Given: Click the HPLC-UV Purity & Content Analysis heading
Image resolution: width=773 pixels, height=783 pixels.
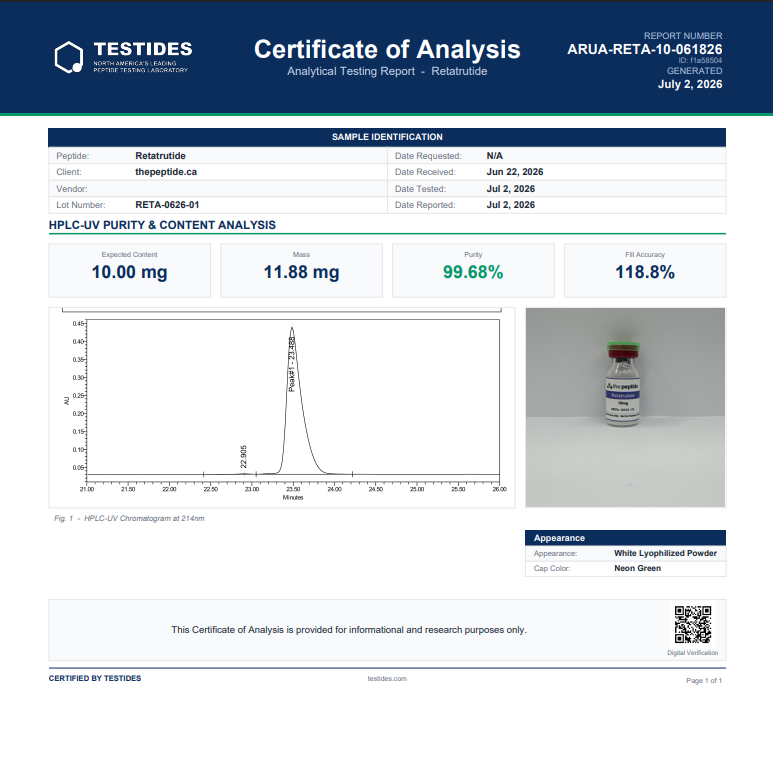Looking at the screenshot, I should 162,225.
